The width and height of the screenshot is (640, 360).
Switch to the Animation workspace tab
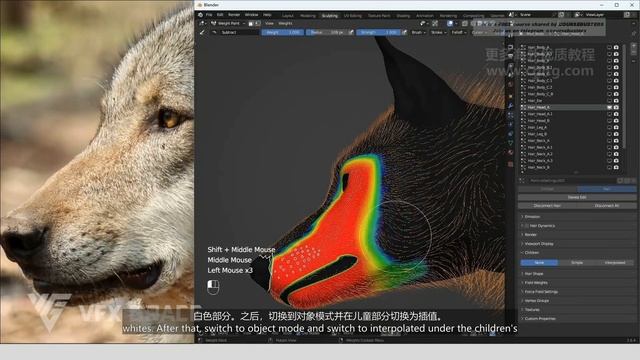(x=425, y=16)
